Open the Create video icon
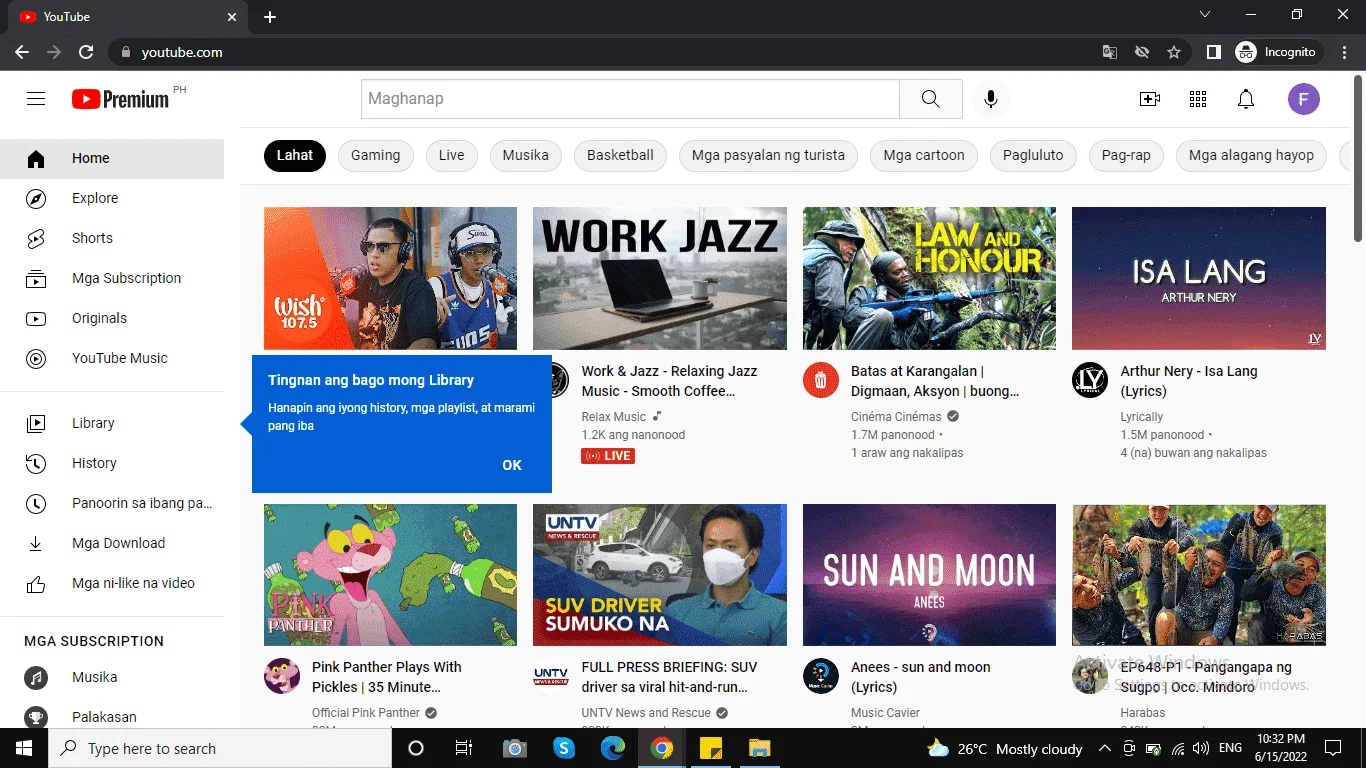Screen dimensions: 1366x768 pyautogui.click(x=1150, y=99)
